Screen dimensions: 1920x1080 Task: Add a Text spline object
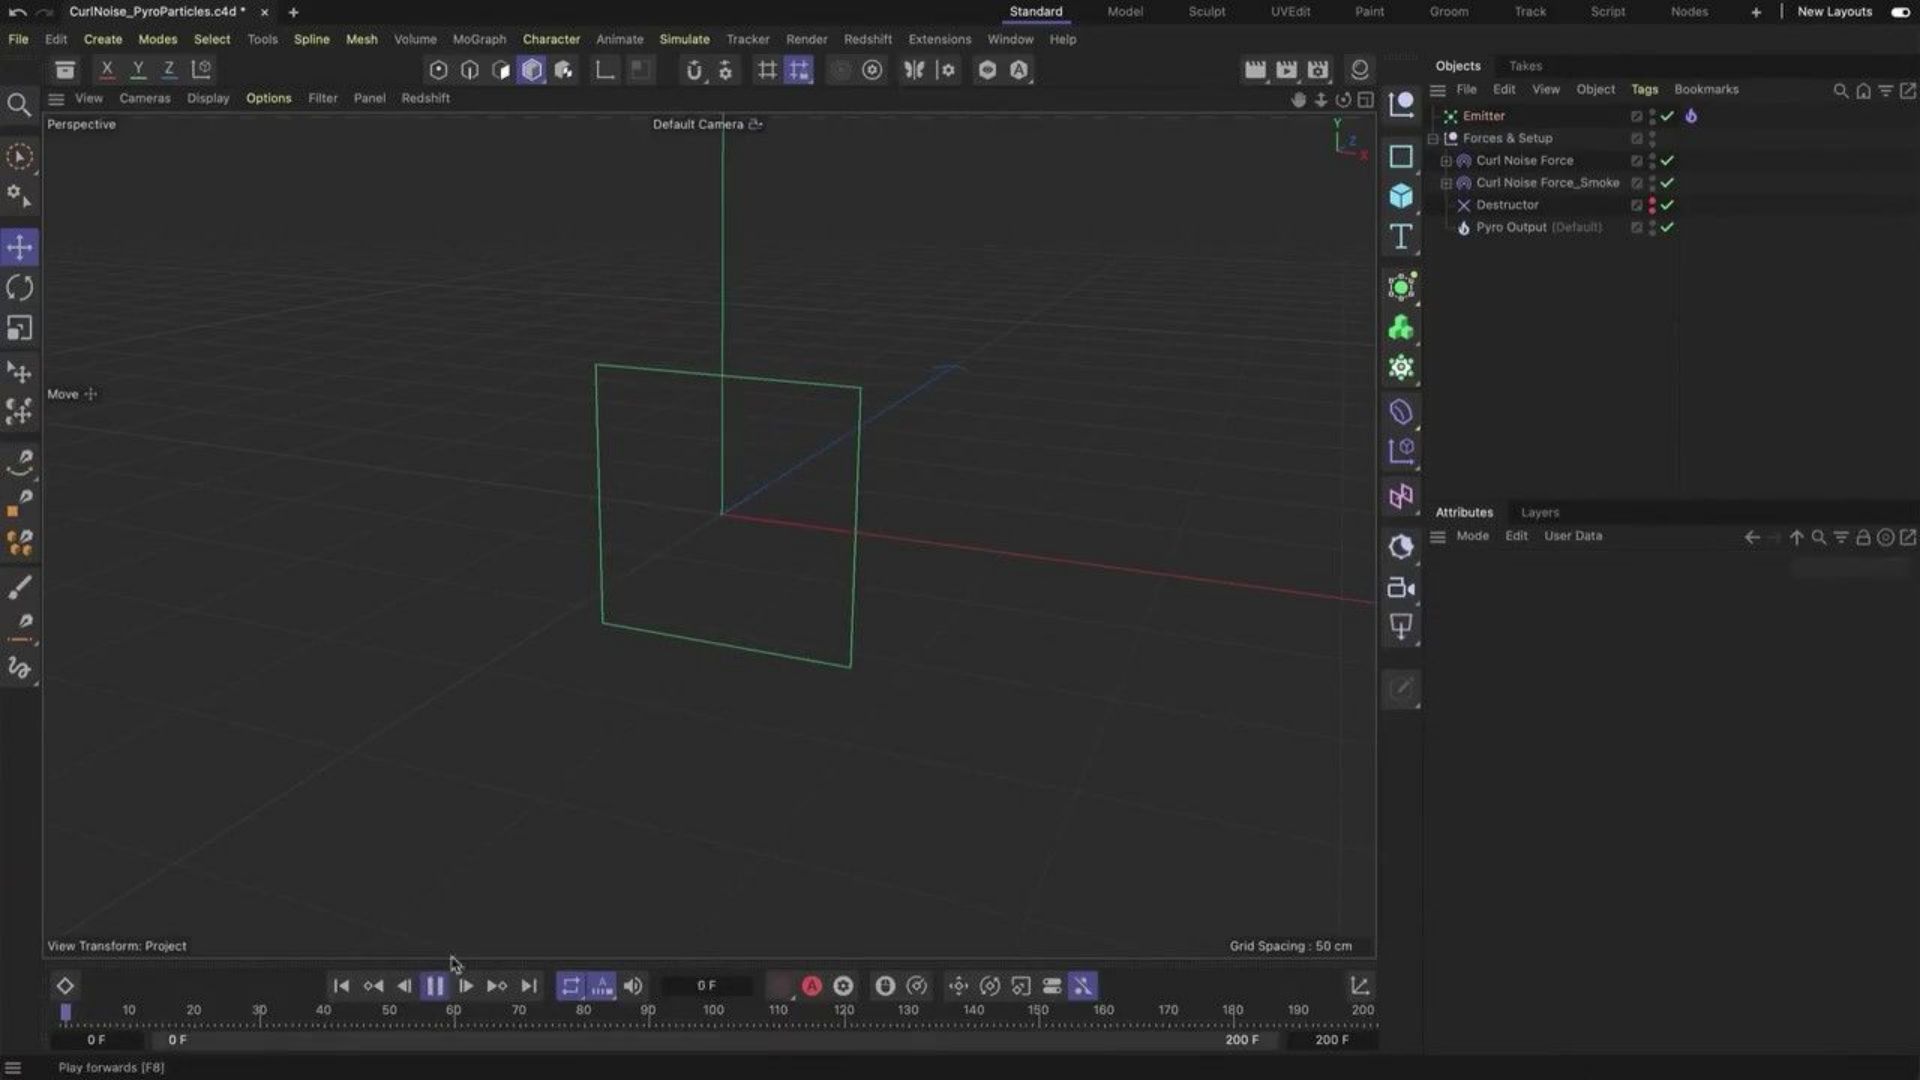1401,236
